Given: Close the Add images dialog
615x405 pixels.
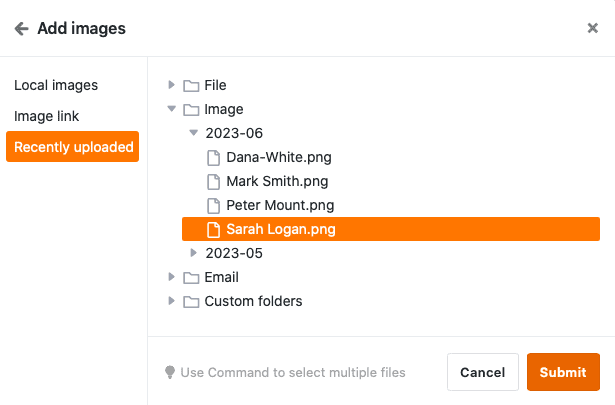Looking at the screenshot, I should [x=592, y=28].
